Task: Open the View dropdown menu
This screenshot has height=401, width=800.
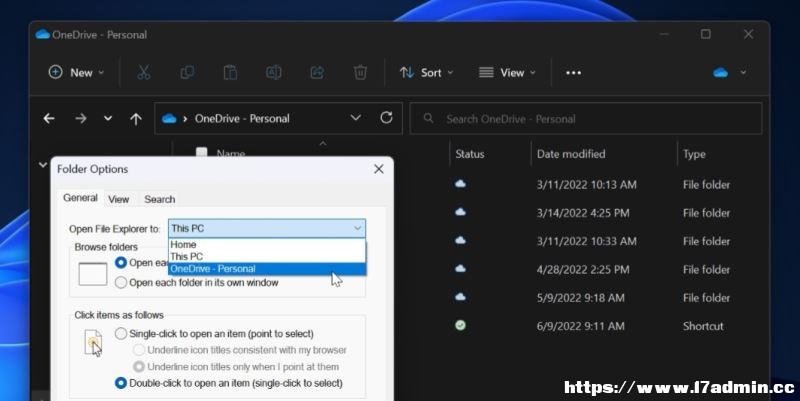Action: (x=507, y=73)
